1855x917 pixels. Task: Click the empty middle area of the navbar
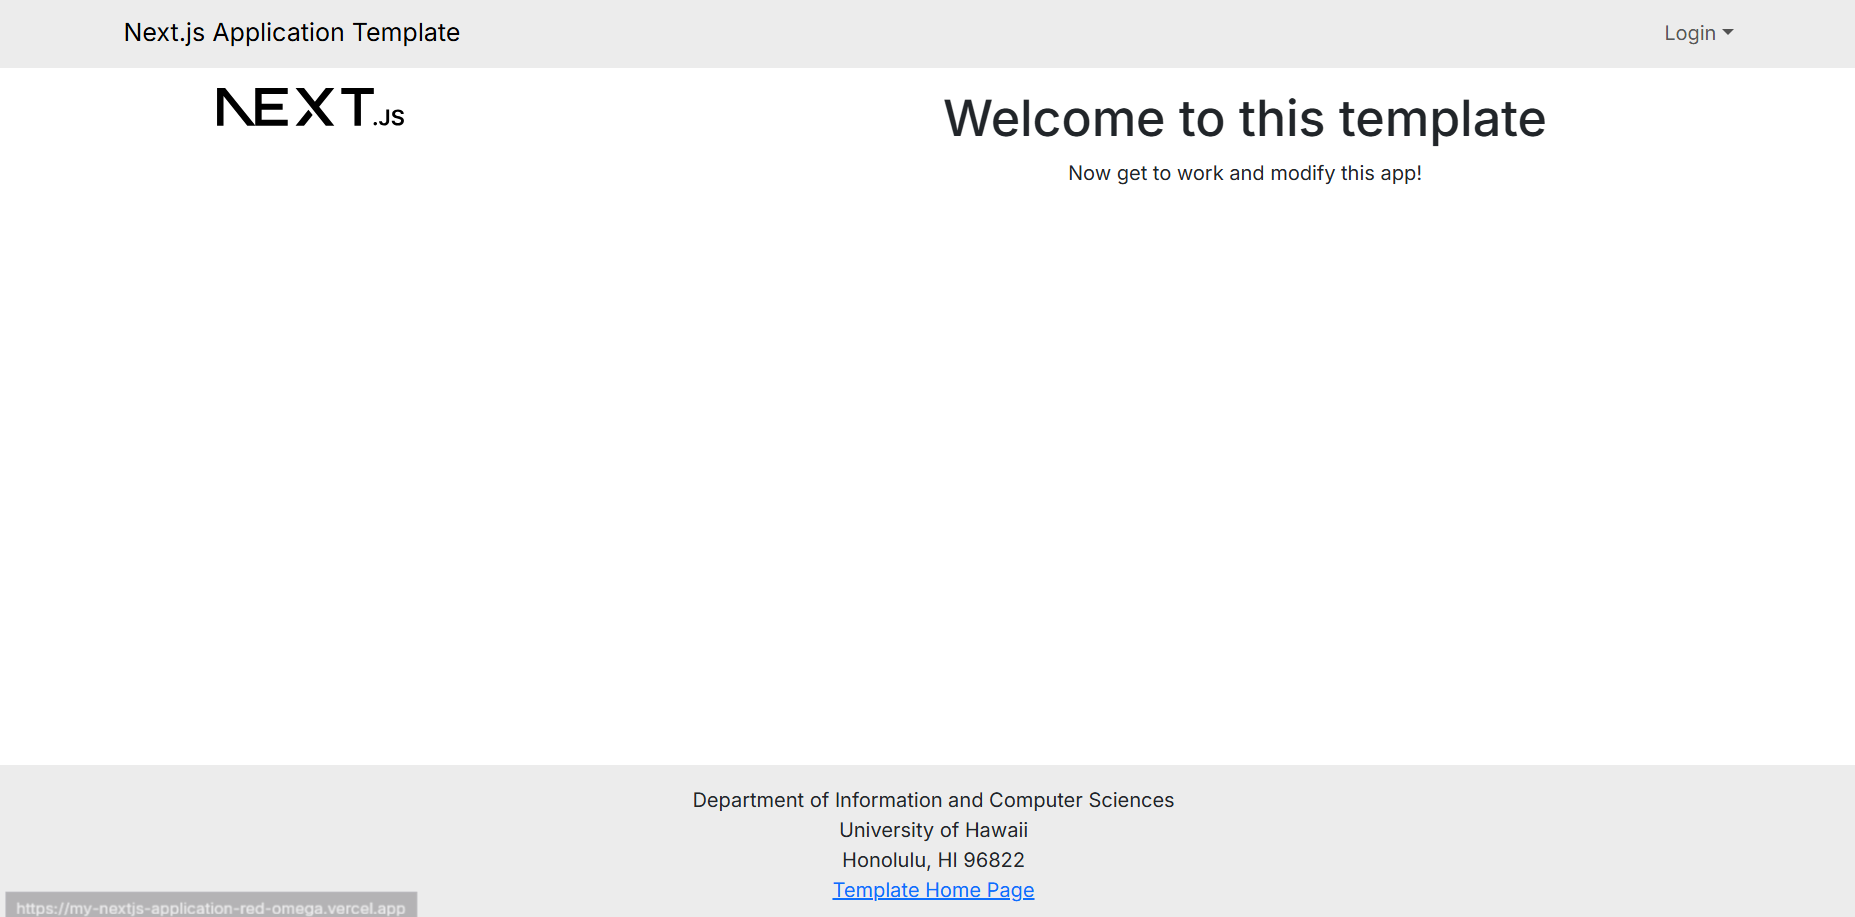click(1000, 33)
